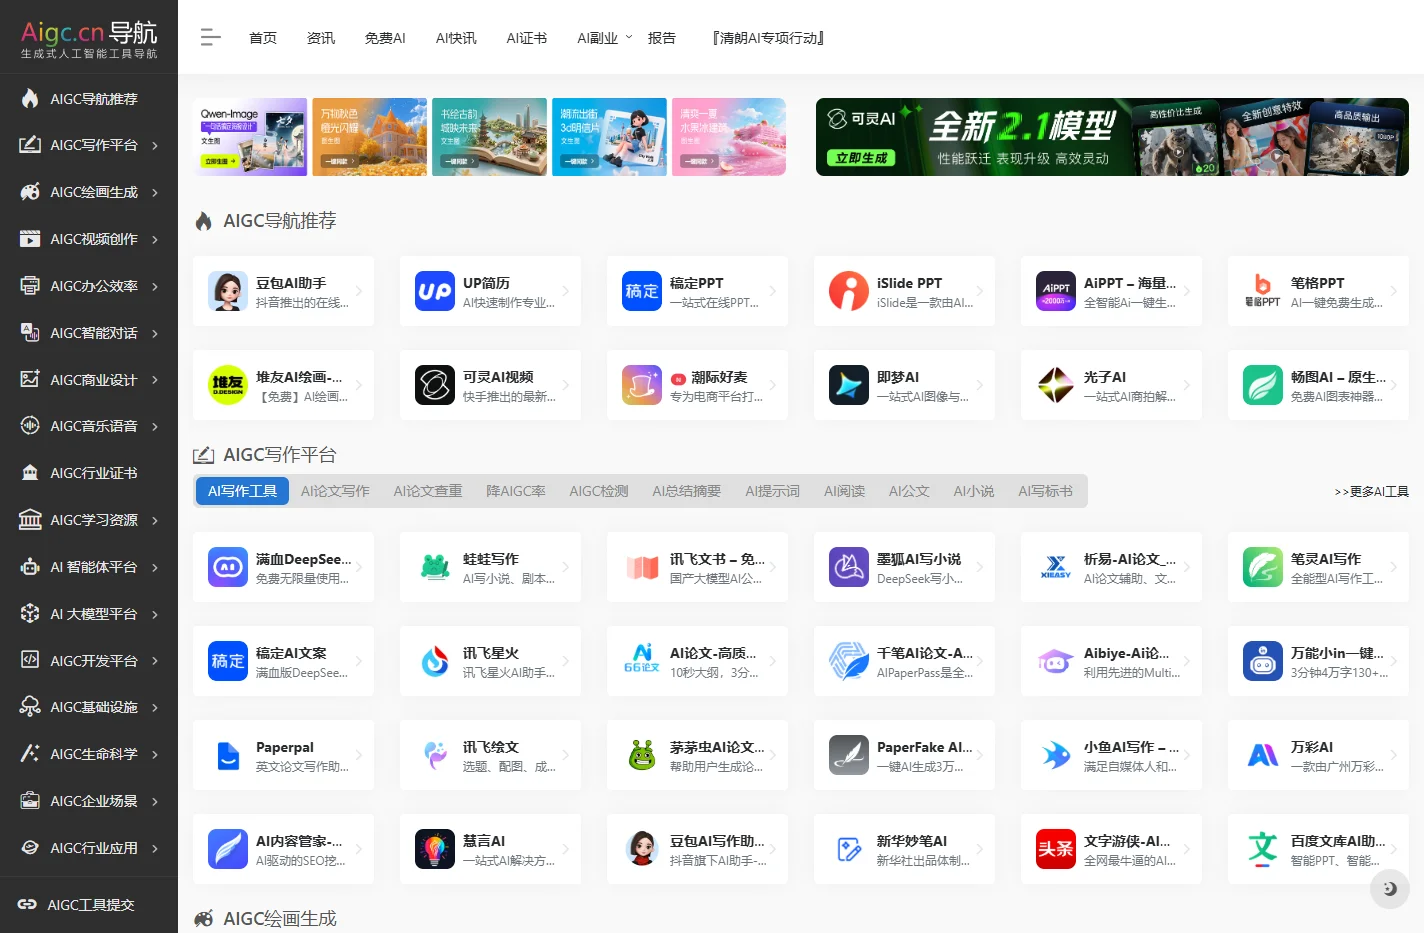Image resolution: width=1424 pixels, height=933 pixels.
Task: Open AIGC工具提交 in sidebar
Action: (x=89, y=905)
